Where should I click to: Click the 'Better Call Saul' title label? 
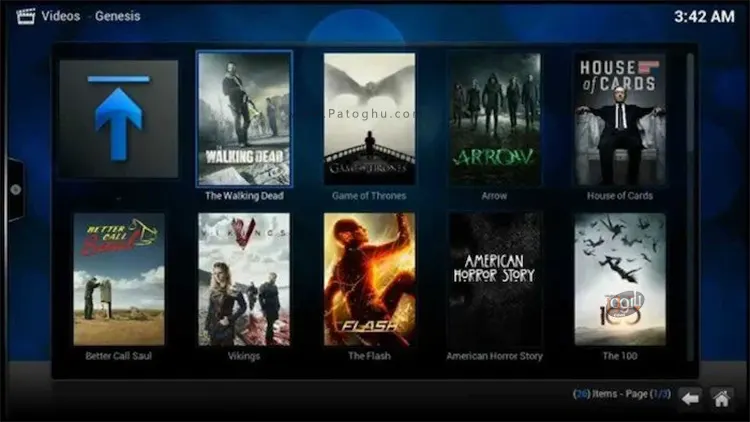click(119, 356)
